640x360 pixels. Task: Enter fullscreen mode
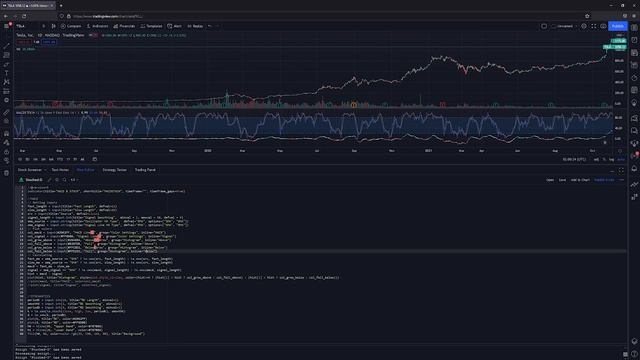pyautogui.click(x=593, y=26)
